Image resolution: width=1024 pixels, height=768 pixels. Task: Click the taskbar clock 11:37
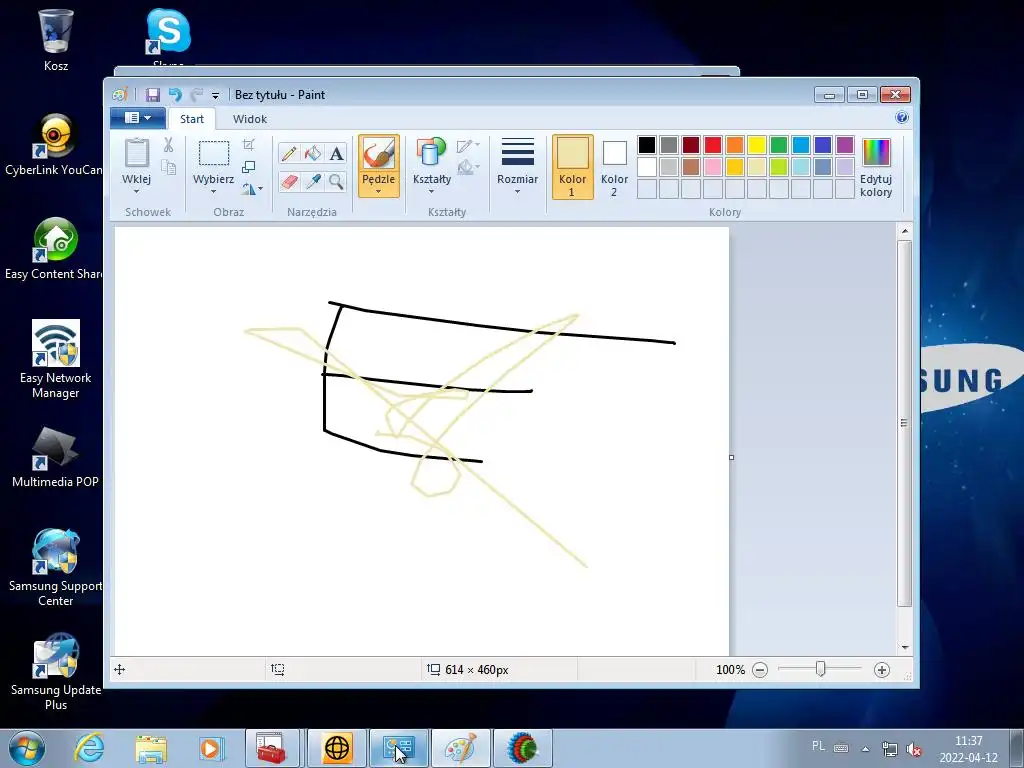point(968,749)
